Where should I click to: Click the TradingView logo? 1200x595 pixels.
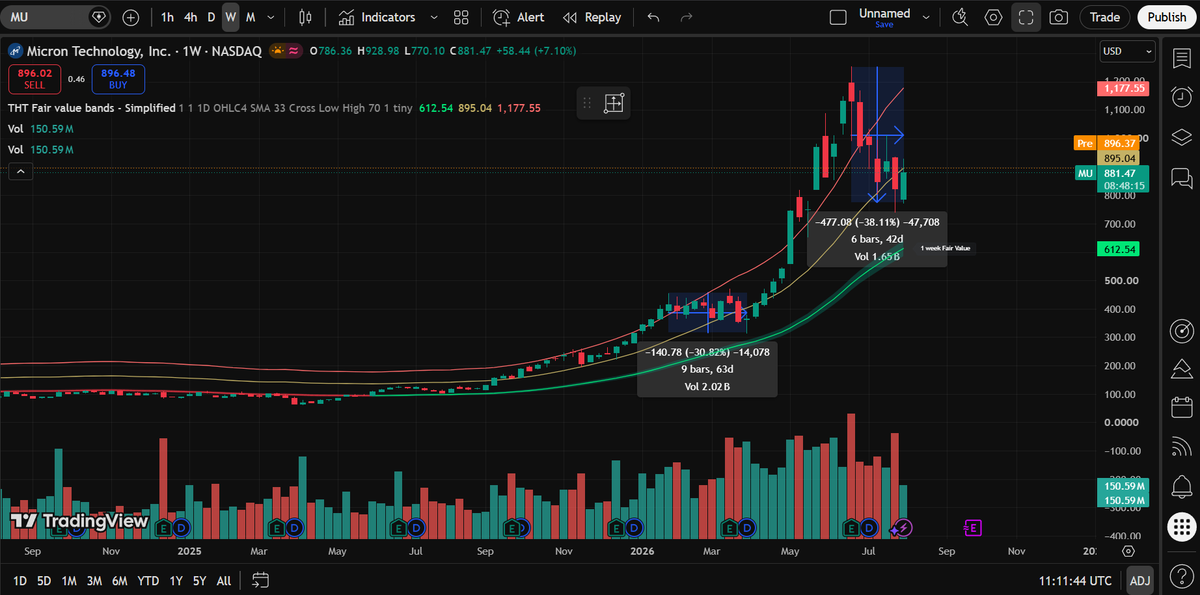(x=80, y=521)
